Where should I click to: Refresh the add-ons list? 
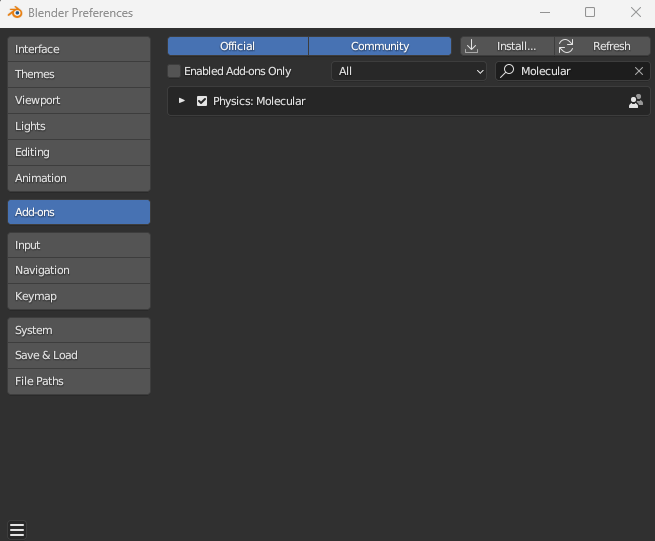point(602,46)
